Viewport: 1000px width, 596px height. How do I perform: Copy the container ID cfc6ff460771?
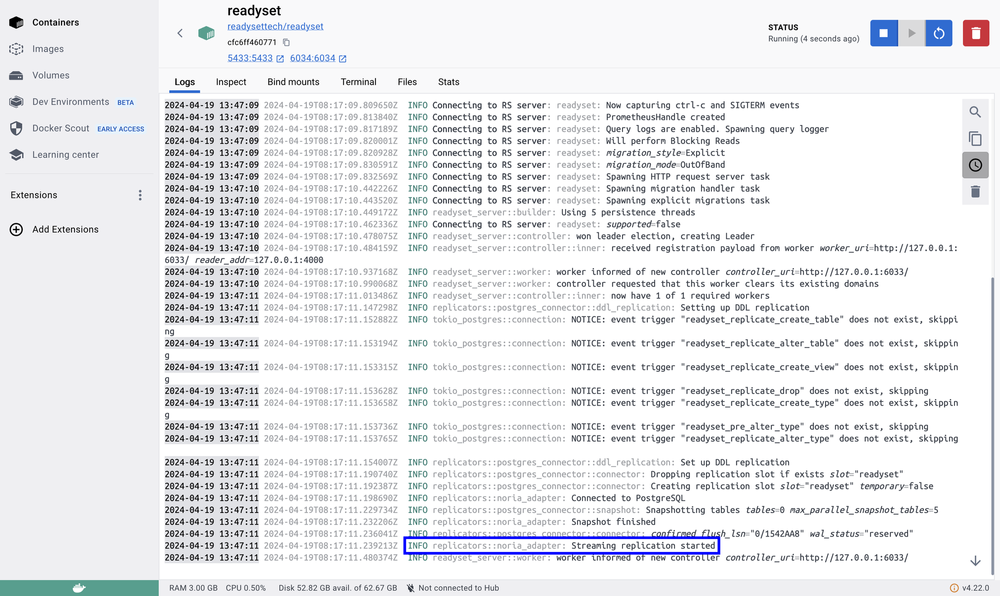[286, 43]
